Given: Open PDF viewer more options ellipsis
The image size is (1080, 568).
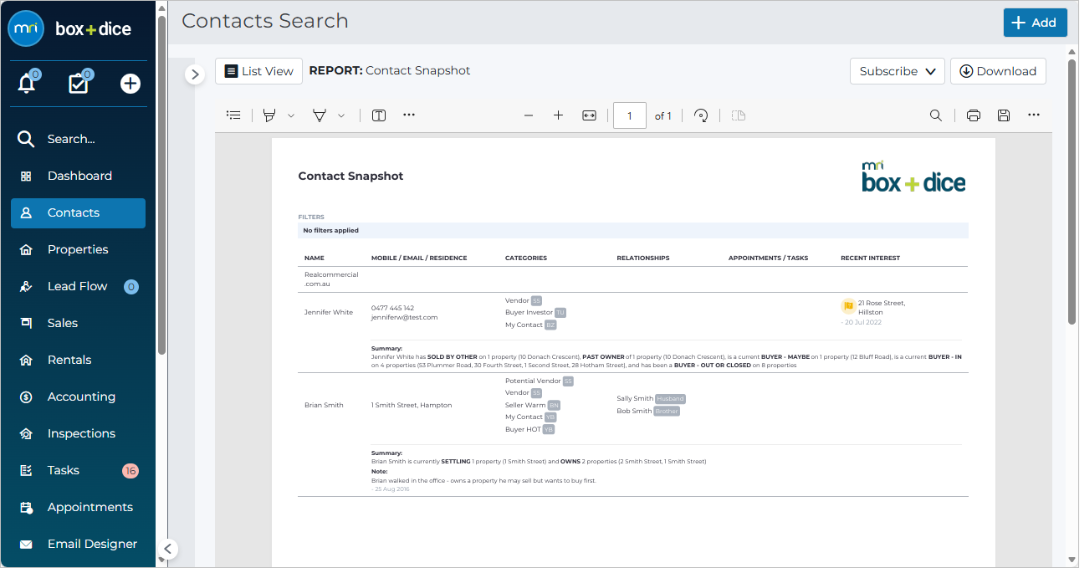Looking at the screenshot, I should coord(1034,115).
